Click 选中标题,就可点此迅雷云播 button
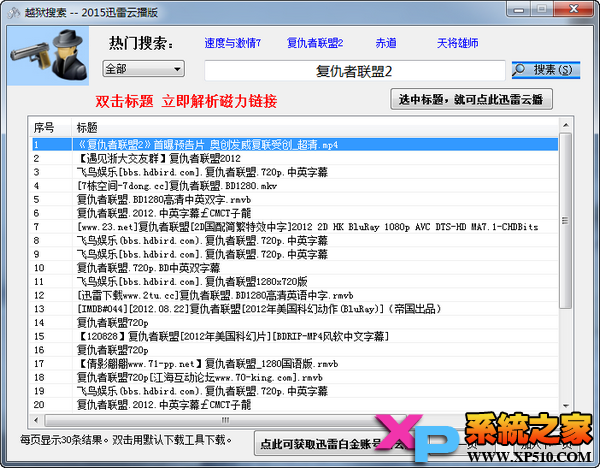600x468 pixels. coord(471,99)
